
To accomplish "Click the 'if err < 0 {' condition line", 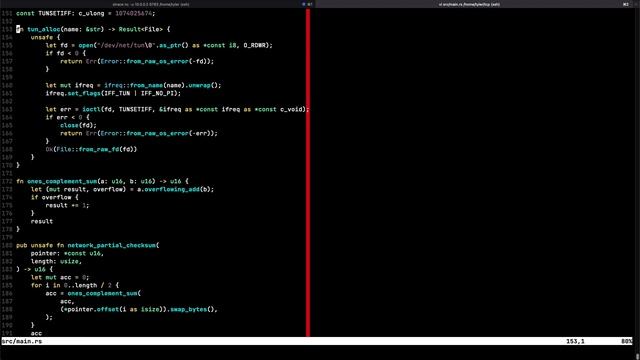I will coord(67,118).
